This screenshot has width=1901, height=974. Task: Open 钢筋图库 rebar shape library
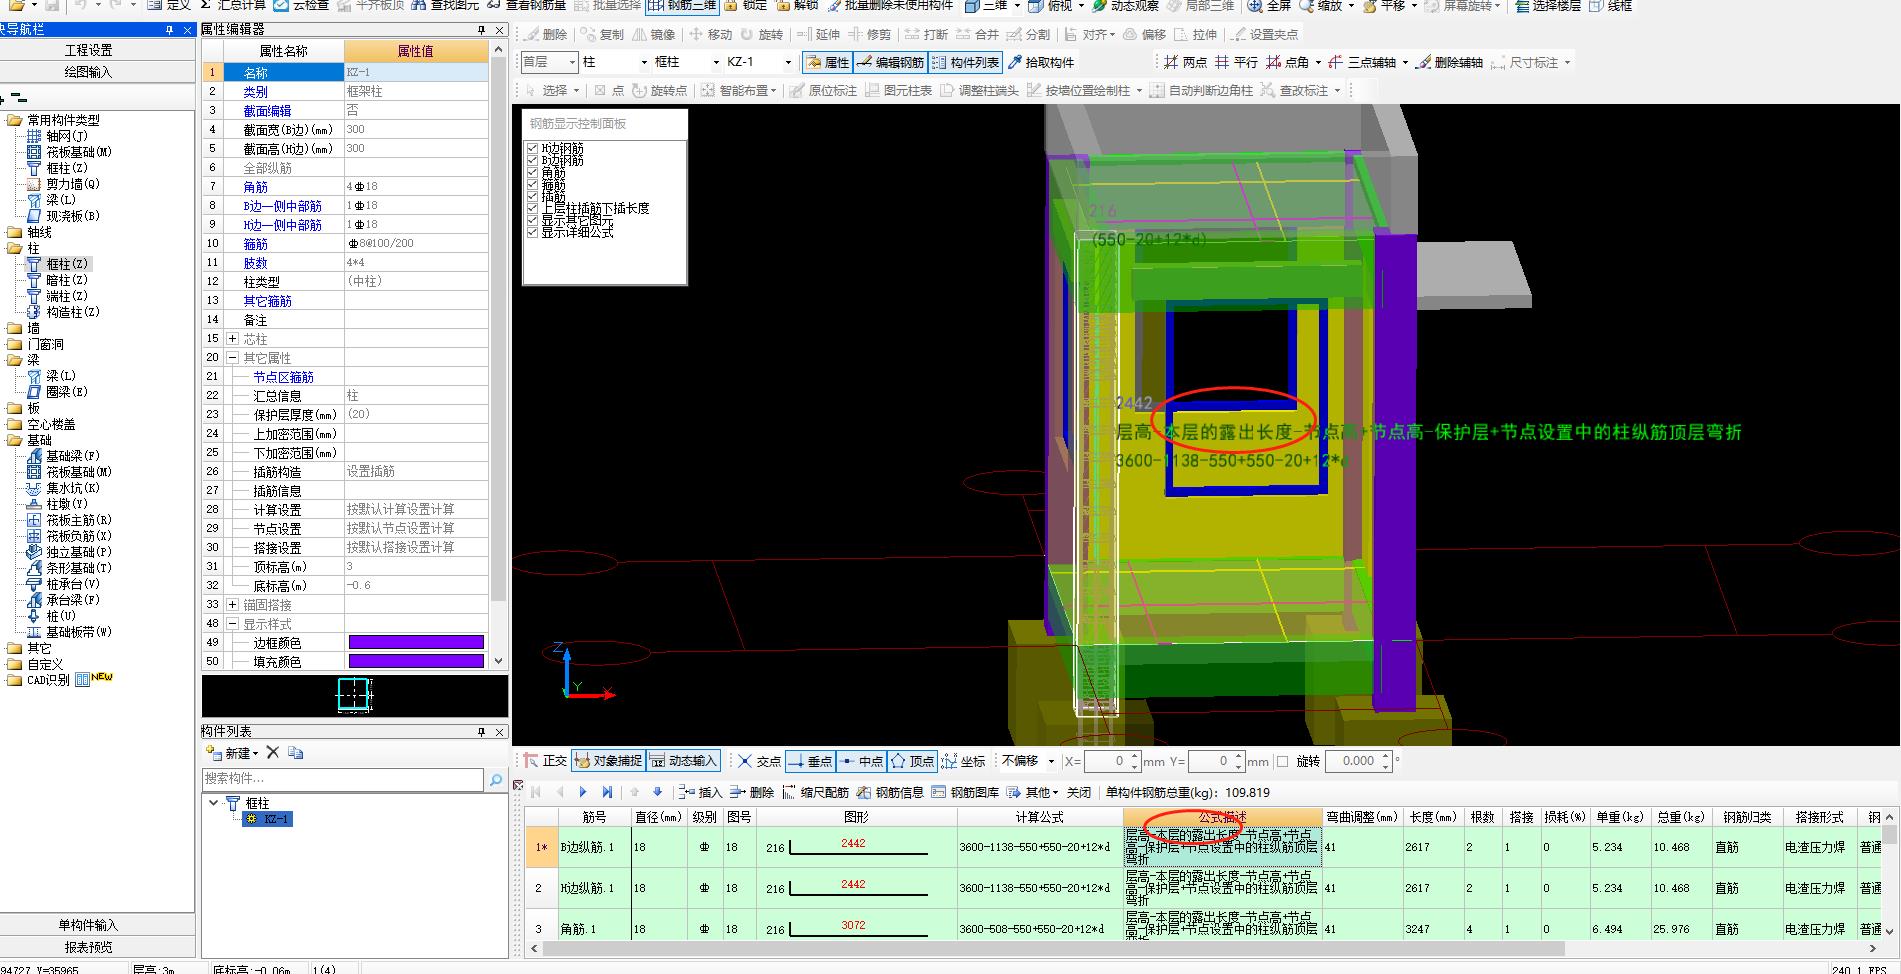pyautogui.click(x=965, y=792)
